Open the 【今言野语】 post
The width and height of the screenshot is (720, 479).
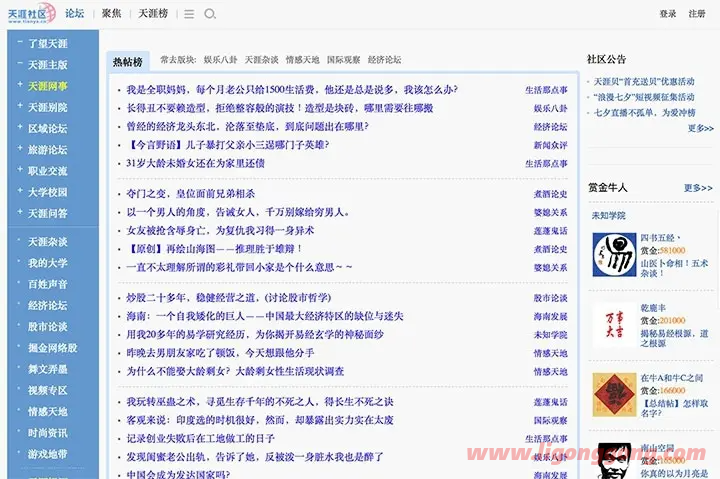coord(228,145)
